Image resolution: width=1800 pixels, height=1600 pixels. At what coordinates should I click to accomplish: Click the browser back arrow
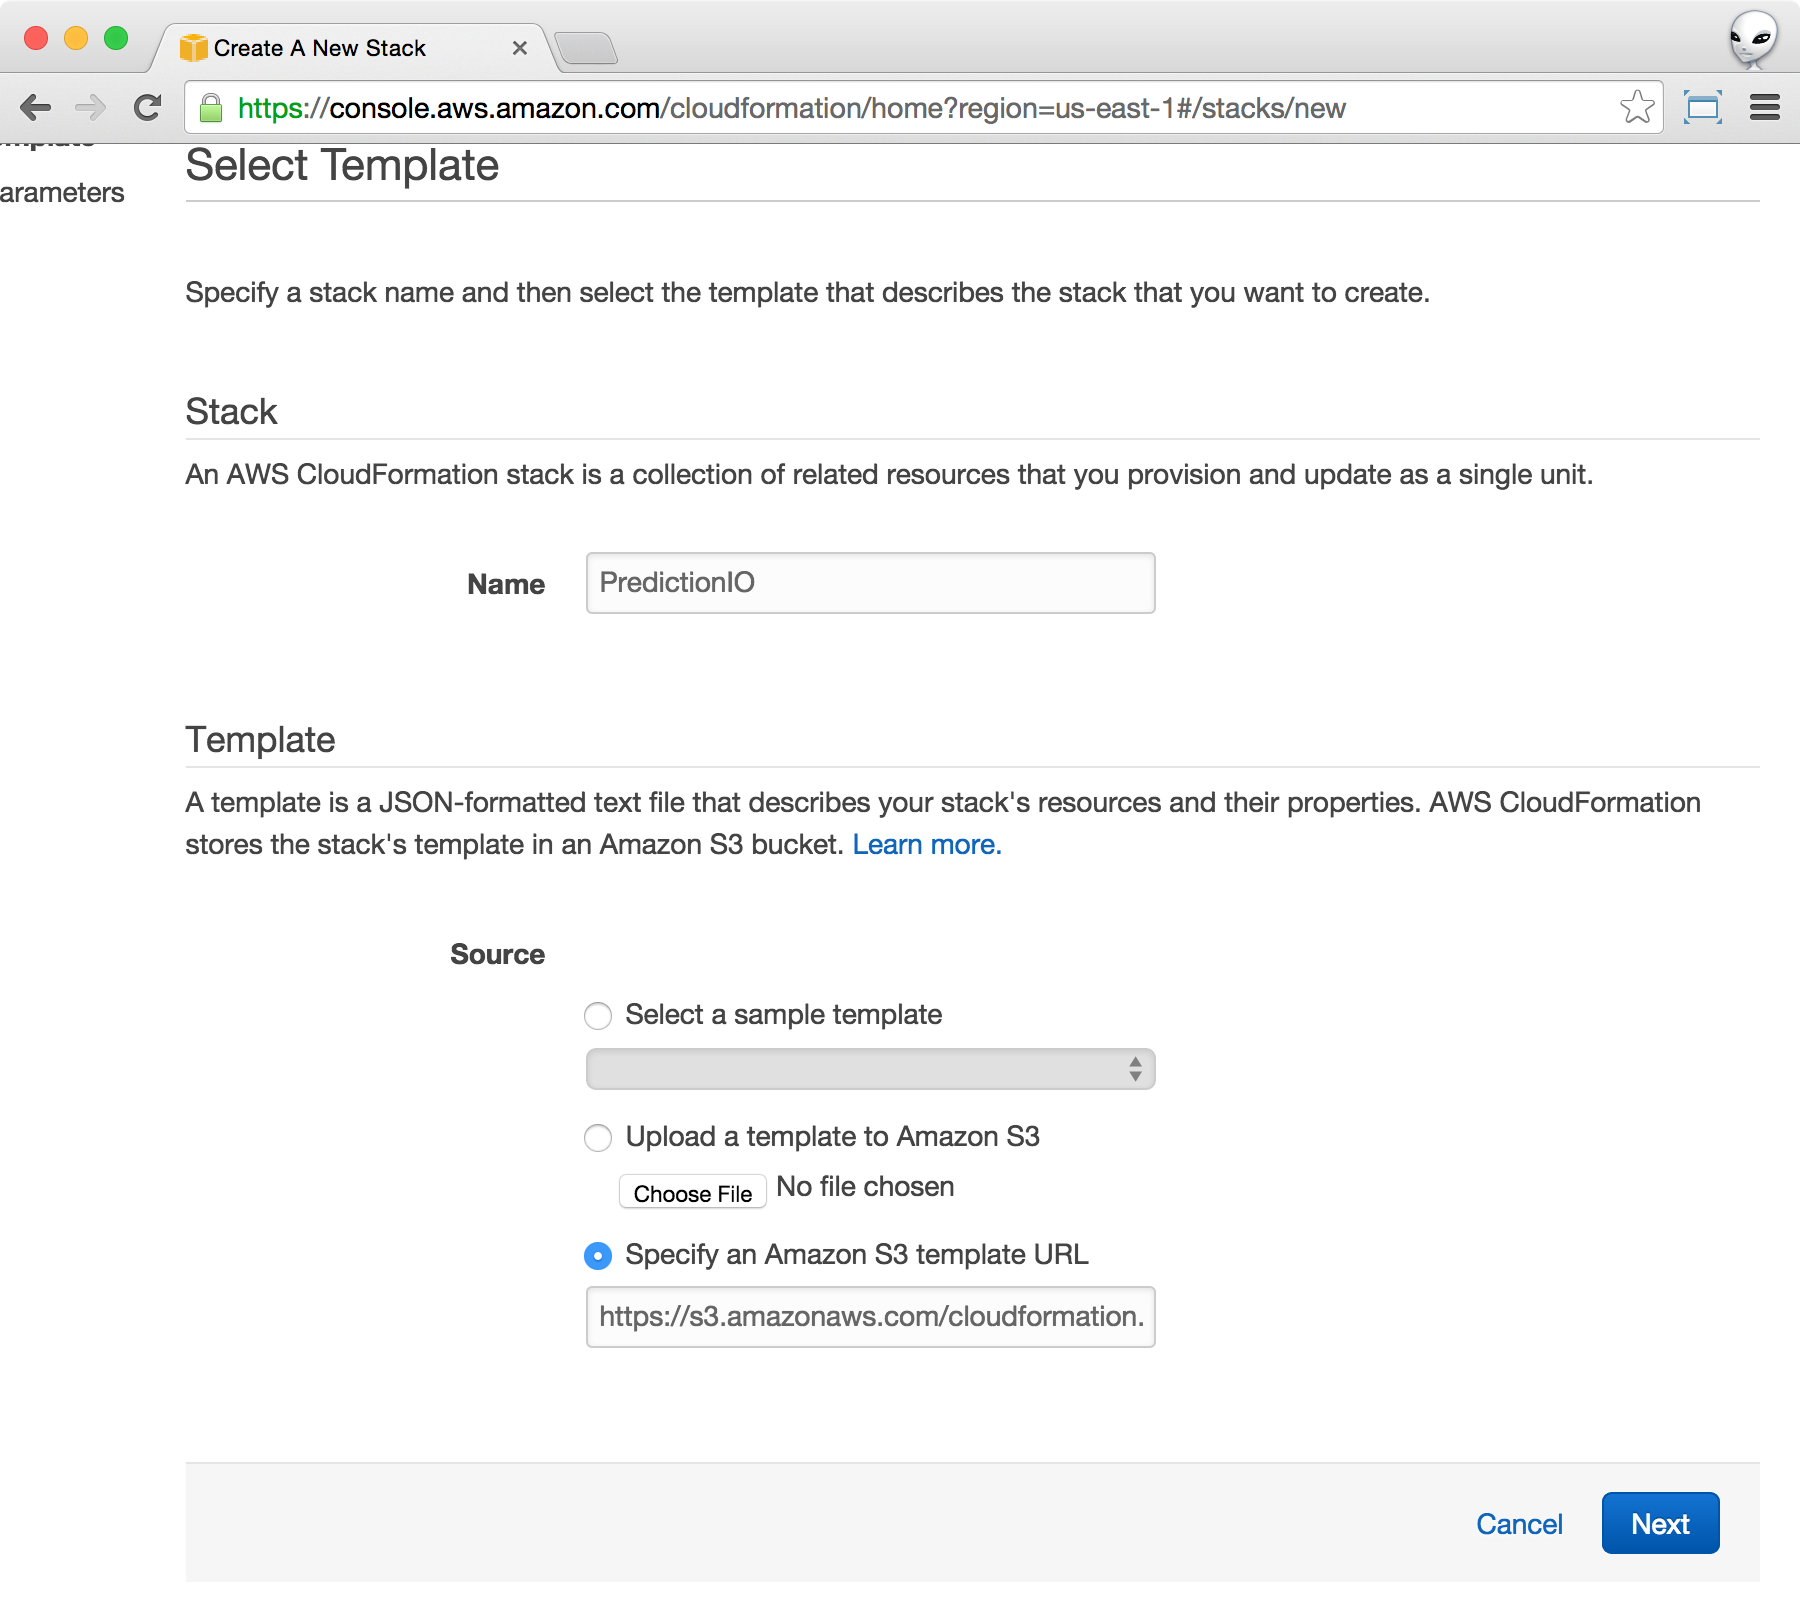(36, 107)
